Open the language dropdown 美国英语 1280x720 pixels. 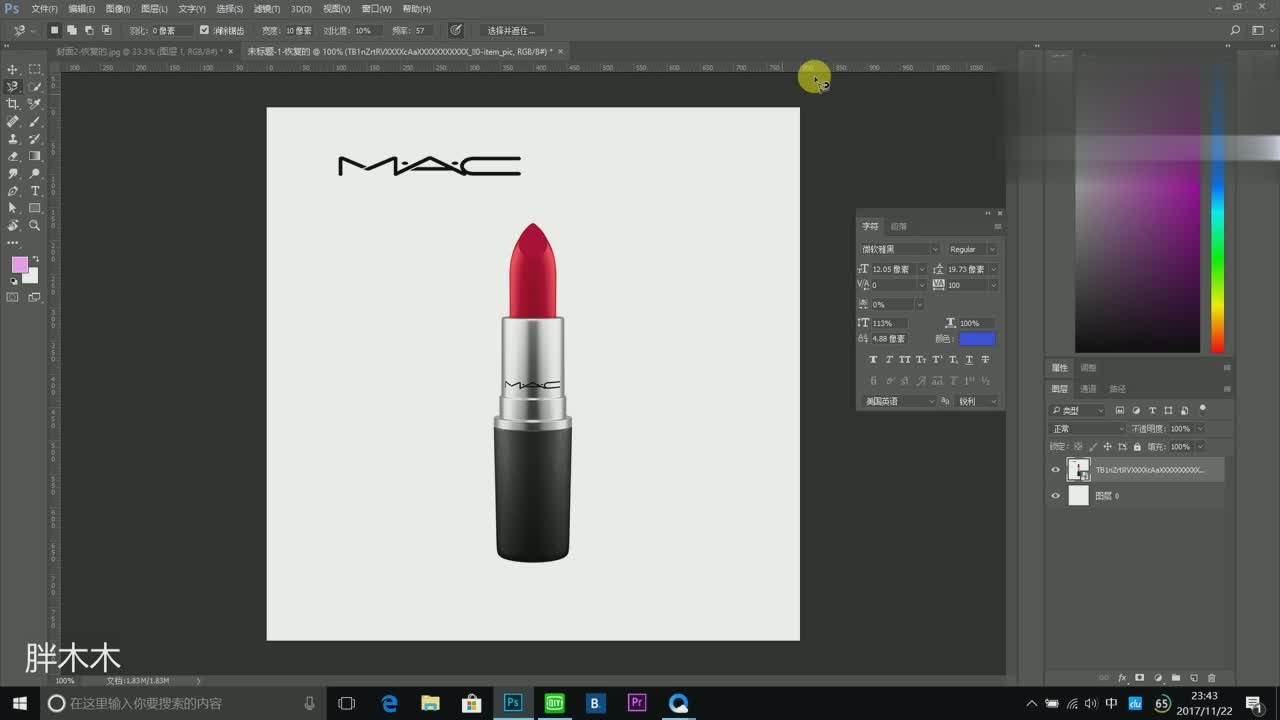click(898, 401)
